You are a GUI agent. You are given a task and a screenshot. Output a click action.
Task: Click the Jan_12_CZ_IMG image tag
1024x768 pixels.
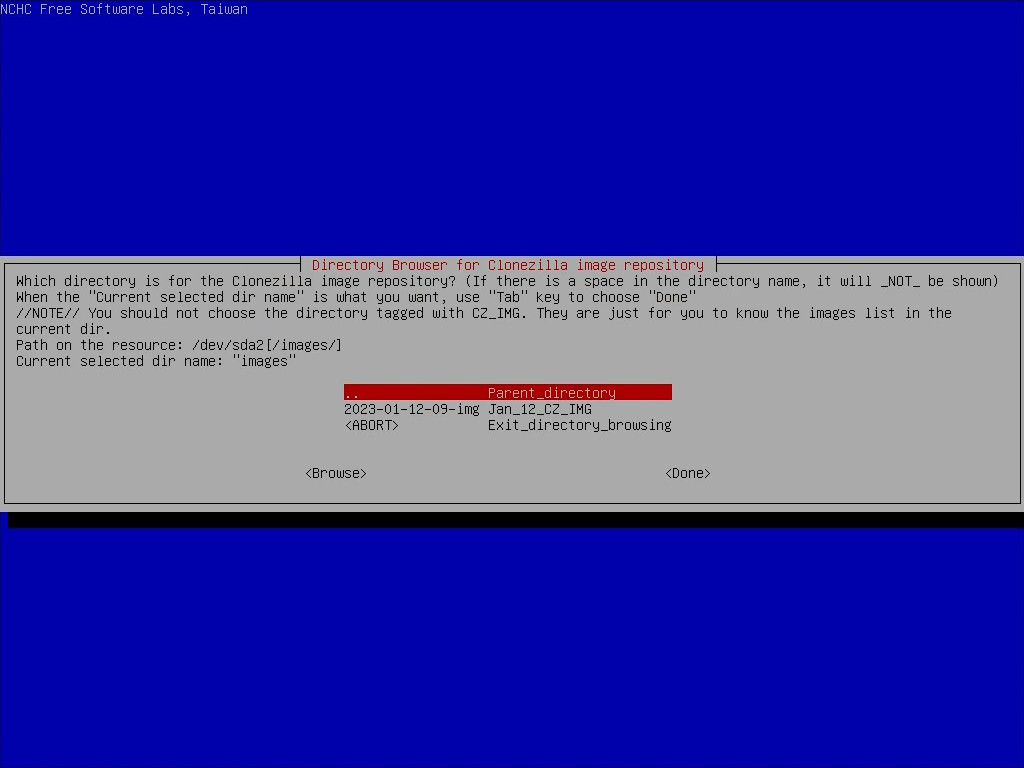tap(539, 409)
